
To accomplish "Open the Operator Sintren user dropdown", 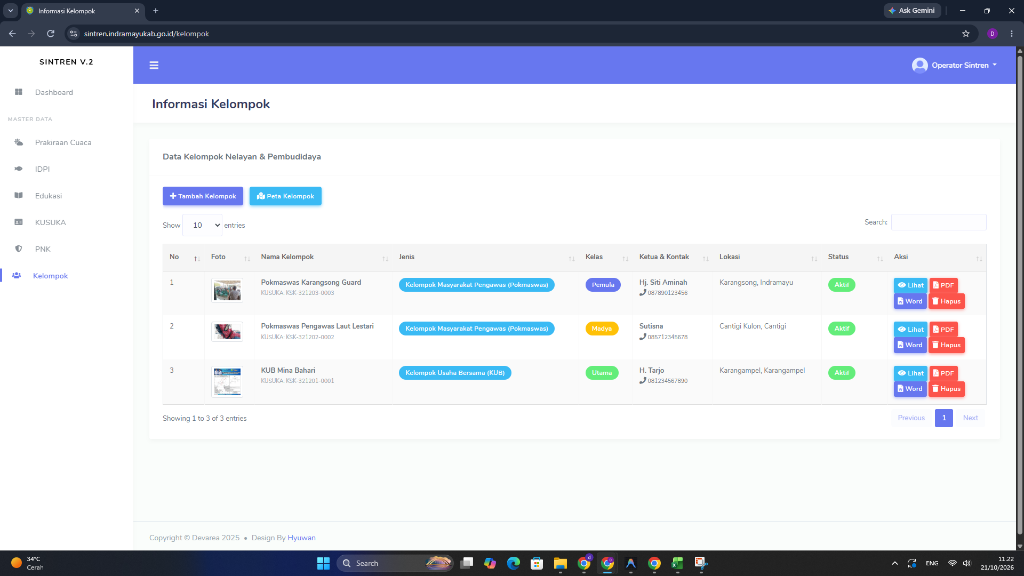I will (x=955, y=65).
